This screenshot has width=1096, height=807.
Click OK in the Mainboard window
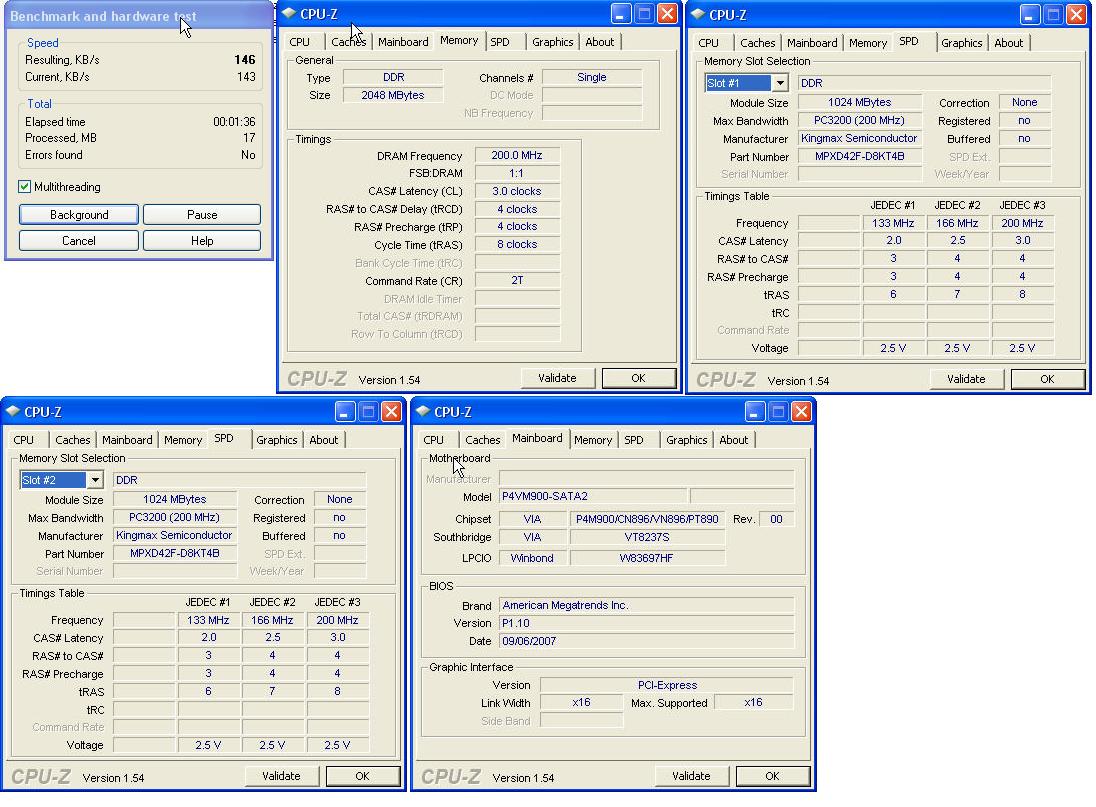[772, 776]
